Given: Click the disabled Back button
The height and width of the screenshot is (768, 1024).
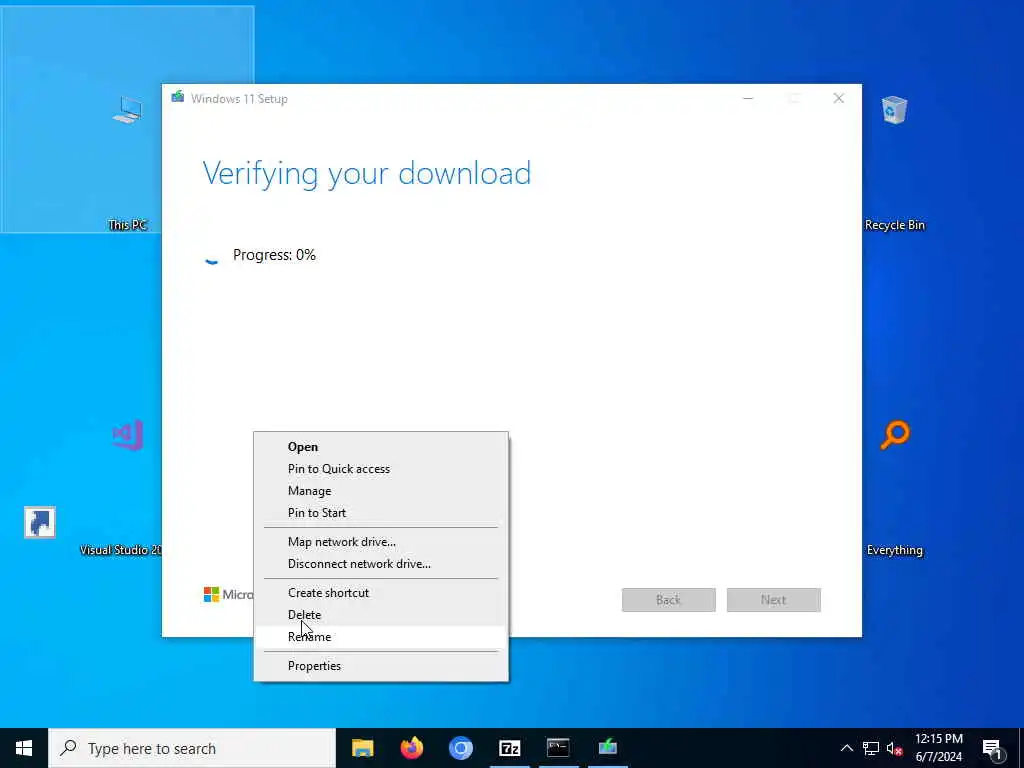Looking at the screenshot, I should click(x=669, y=600).
